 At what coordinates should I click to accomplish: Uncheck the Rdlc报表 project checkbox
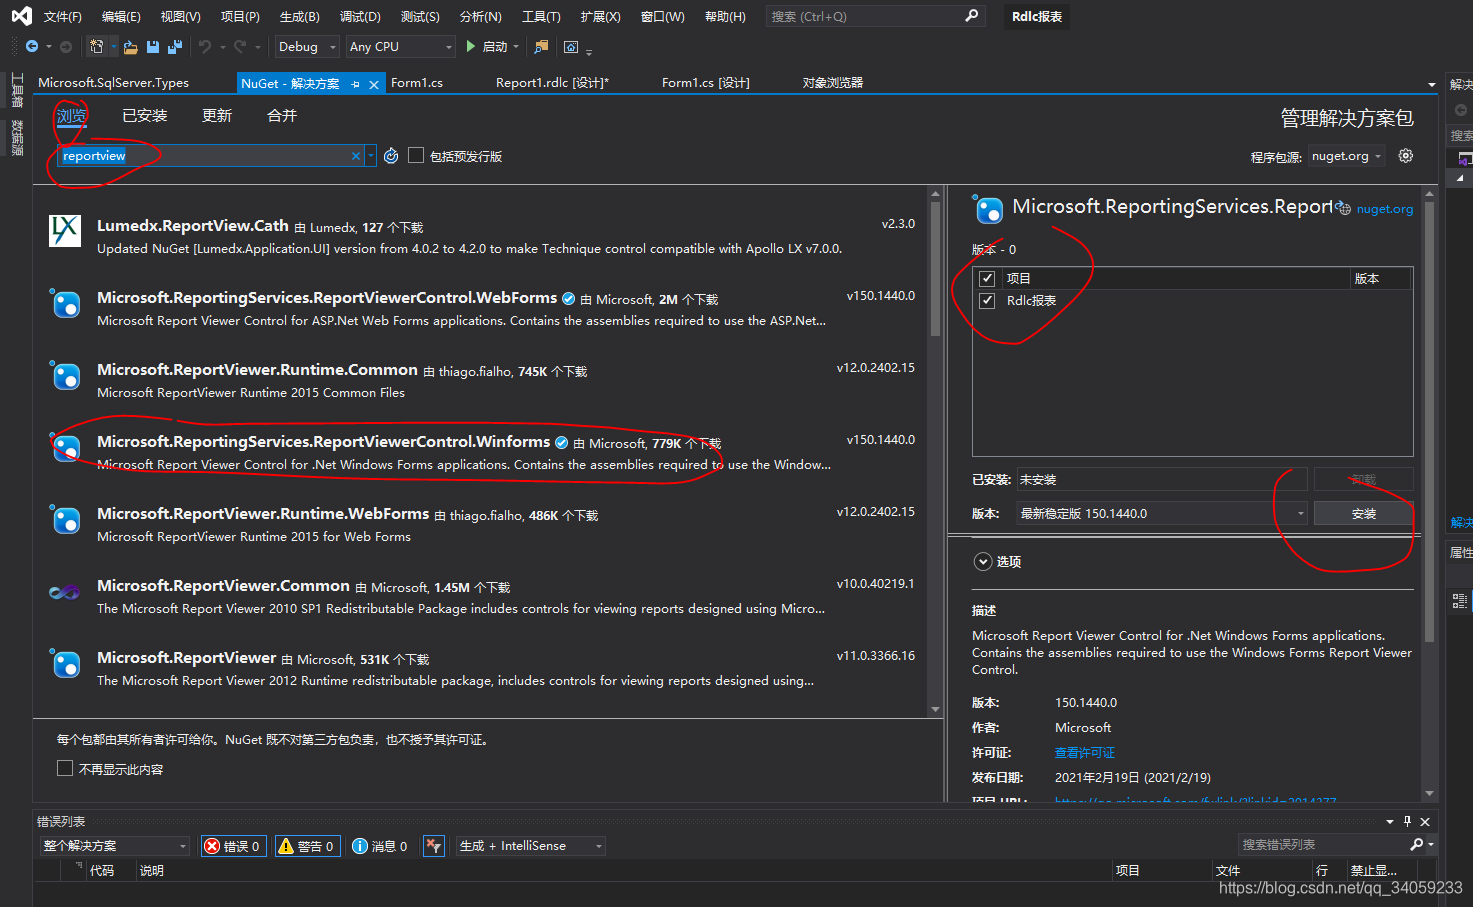(x=987, y=300)
